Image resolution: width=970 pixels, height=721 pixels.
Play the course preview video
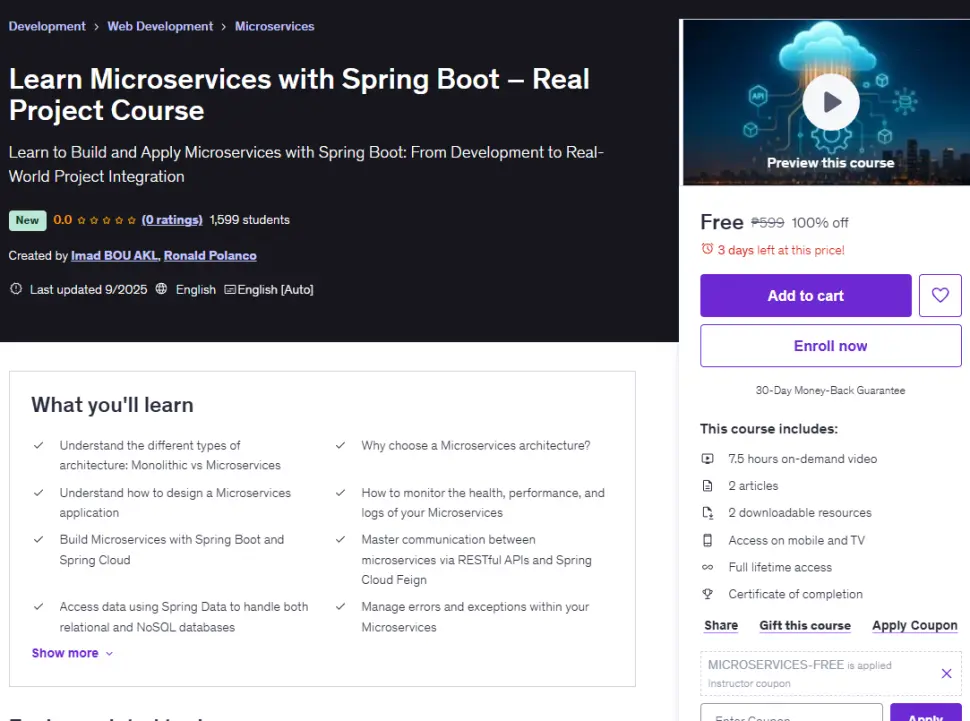pos(830,102)
